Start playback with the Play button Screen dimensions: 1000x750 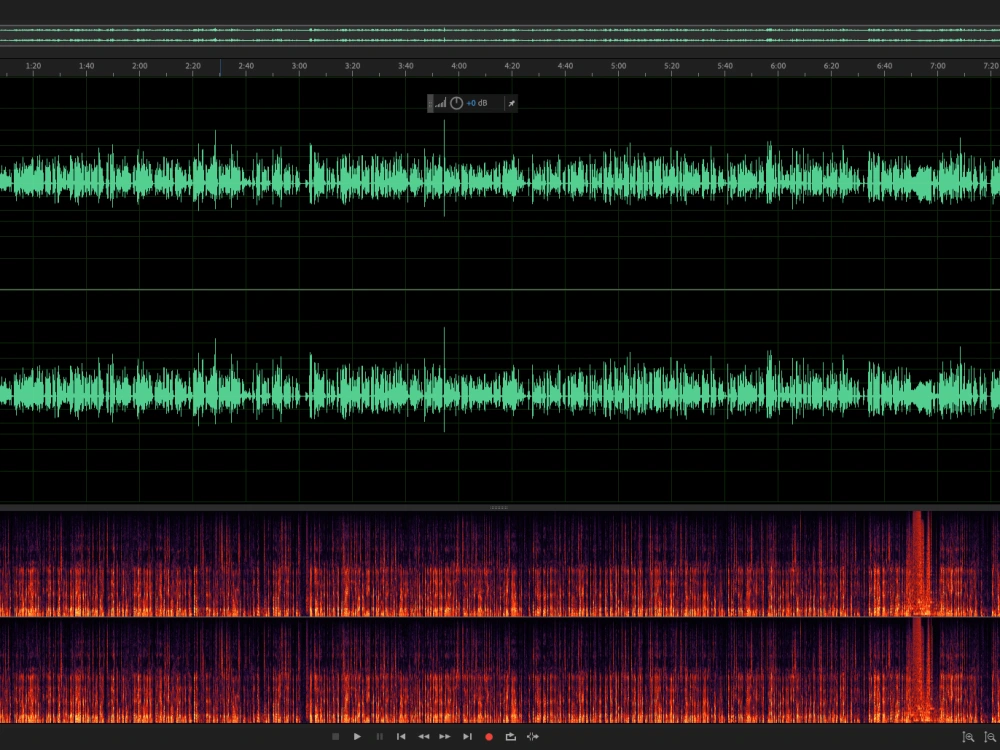pyautogui.click(x=357, y=737)
